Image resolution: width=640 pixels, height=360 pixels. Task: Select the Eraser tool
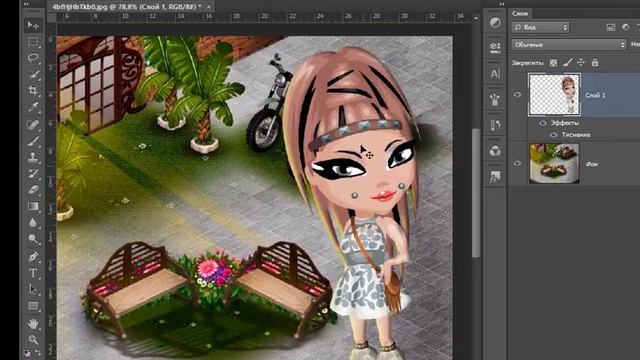[33, 190]
